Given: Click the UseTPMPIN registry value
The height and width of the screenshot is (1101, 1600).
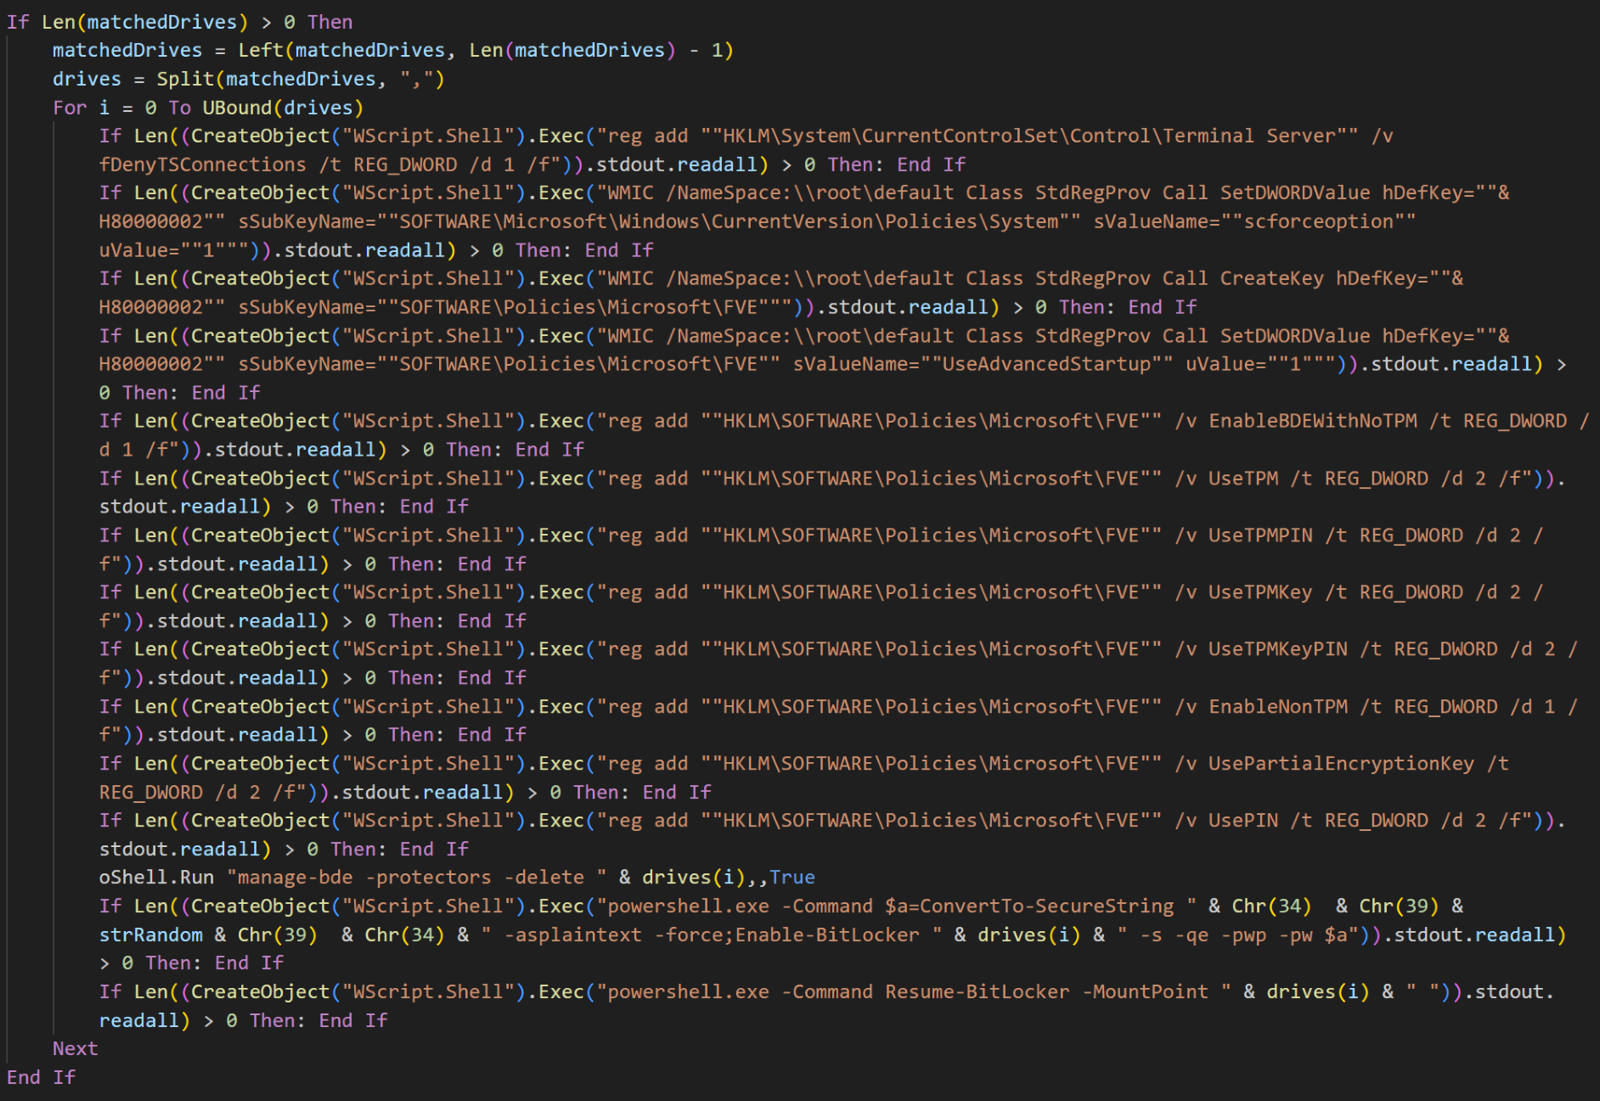Looking at the screenshot, I should [x=1260, y=535].
